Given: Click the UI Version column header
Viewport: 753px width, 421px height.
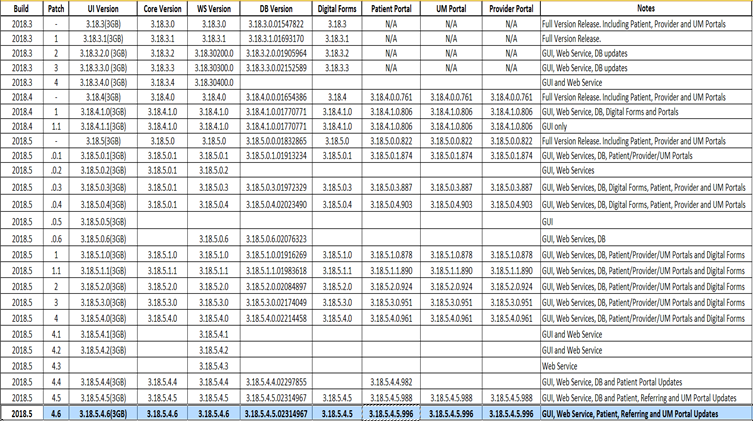Looking at the screenshot, I should [105, 6].
